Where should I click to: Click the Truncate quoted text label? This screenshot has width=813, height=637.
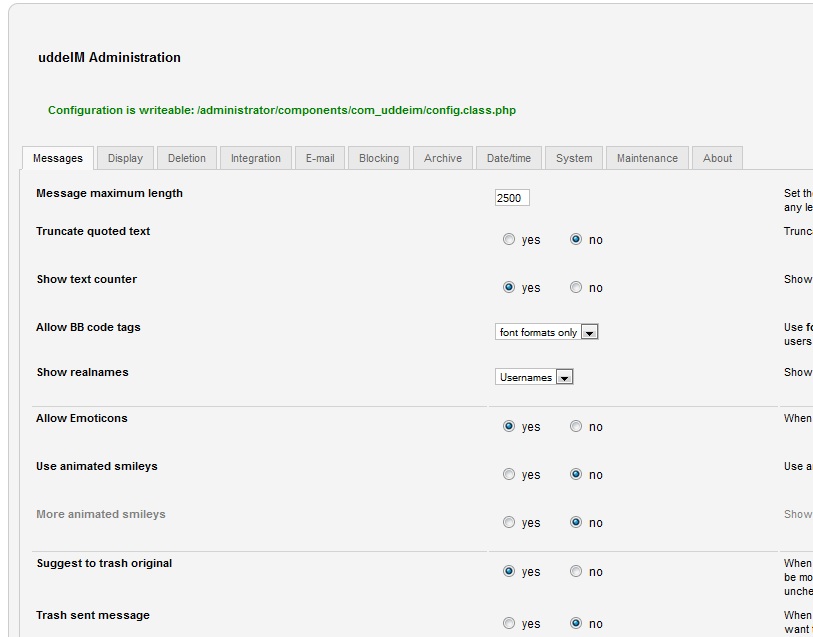pos(93,231)
